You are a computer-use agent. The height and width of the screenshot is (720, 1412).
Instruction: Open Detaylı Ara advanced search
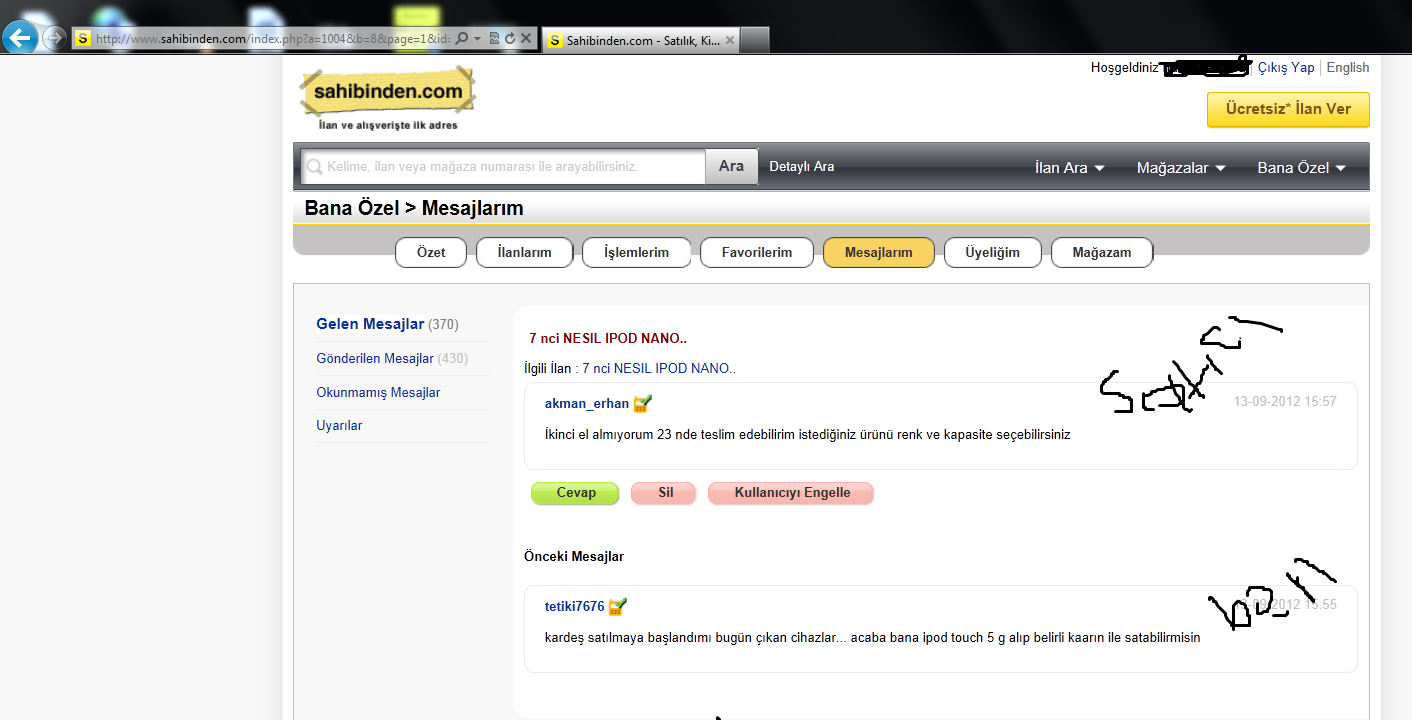(x=801, y=166)
